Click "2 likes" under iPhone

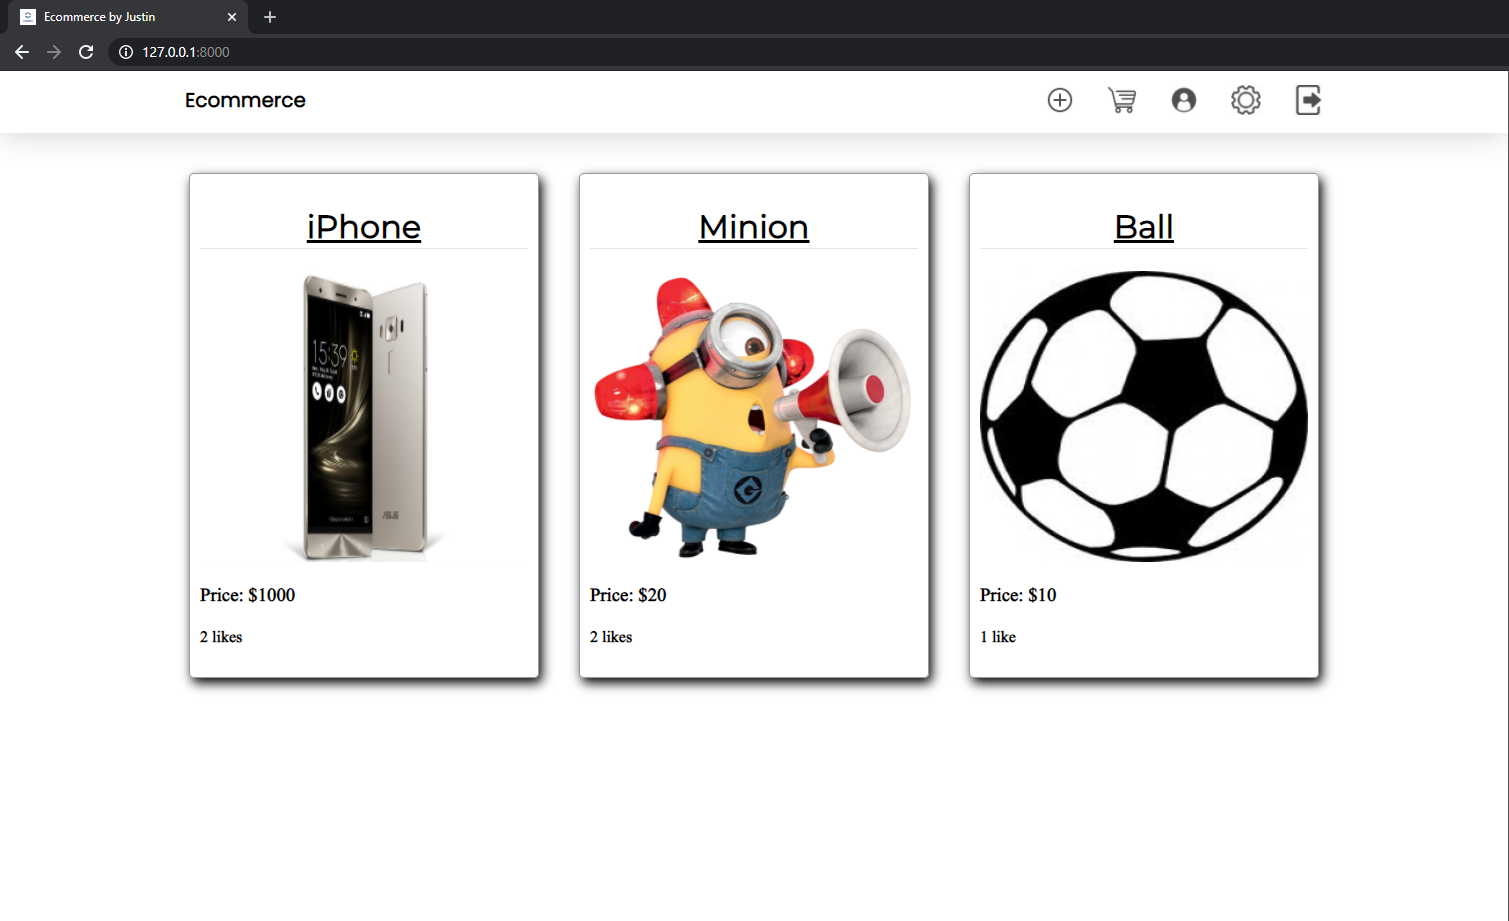coord(221,637)
